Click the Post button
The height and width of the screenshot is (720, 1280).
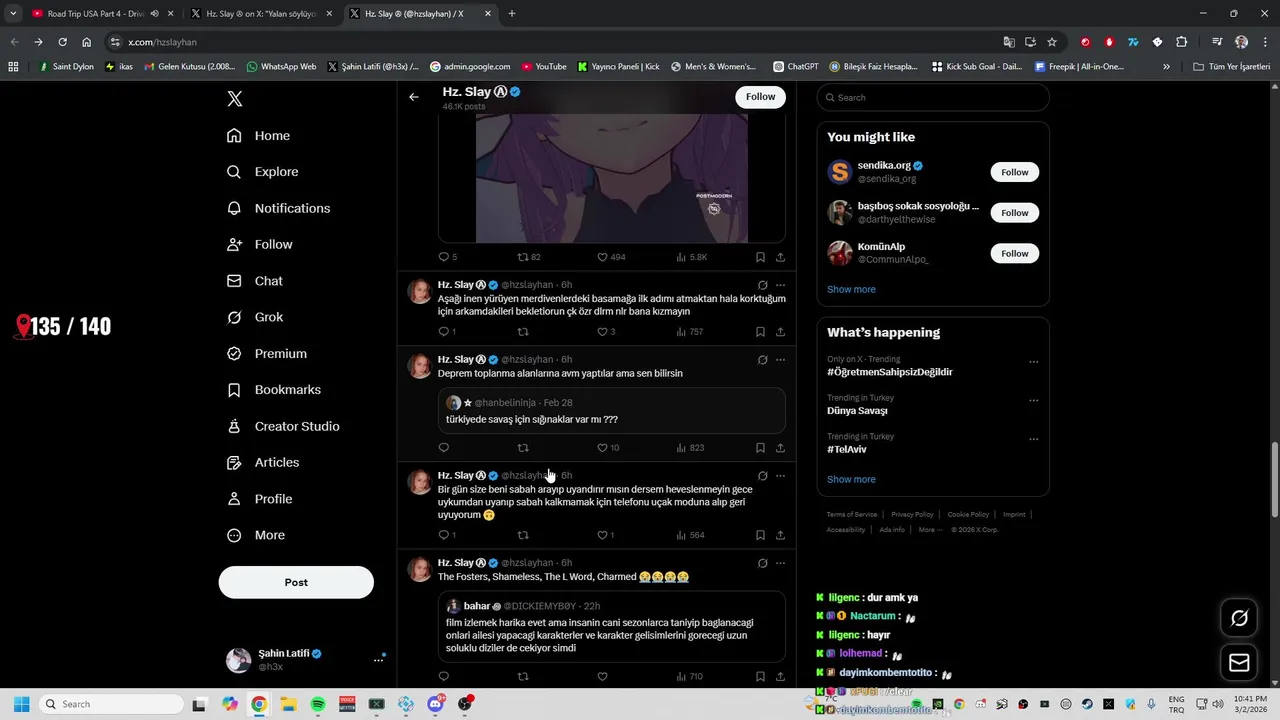[x=296, y=582]
